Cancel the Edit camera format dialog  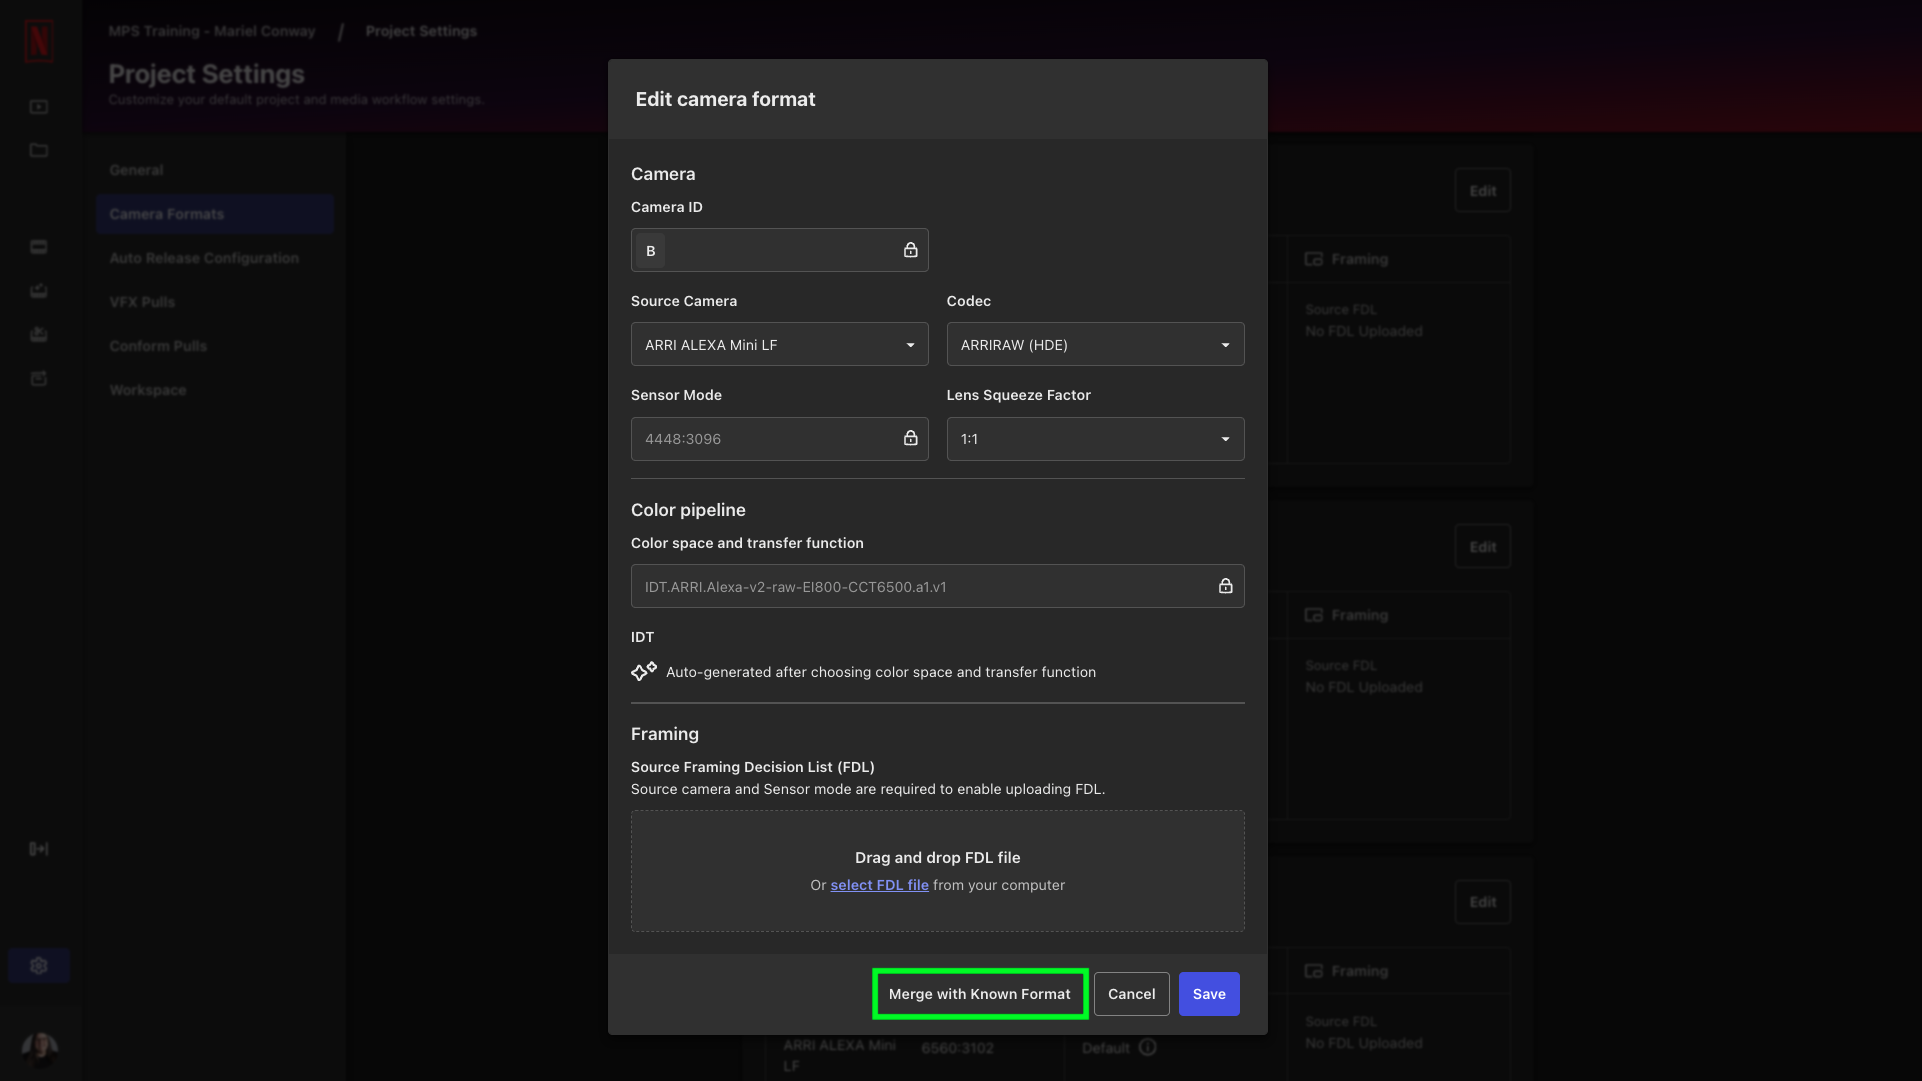[x=1131, y=994]
